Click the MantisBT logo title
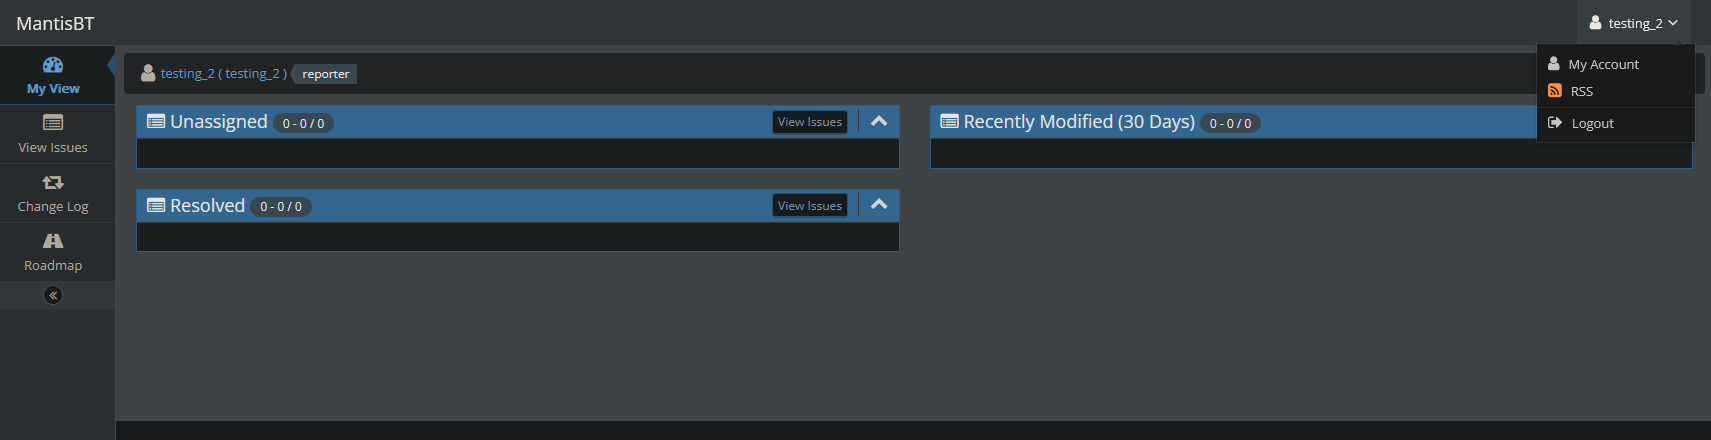The image size is (1711, 440). point(55,23)
